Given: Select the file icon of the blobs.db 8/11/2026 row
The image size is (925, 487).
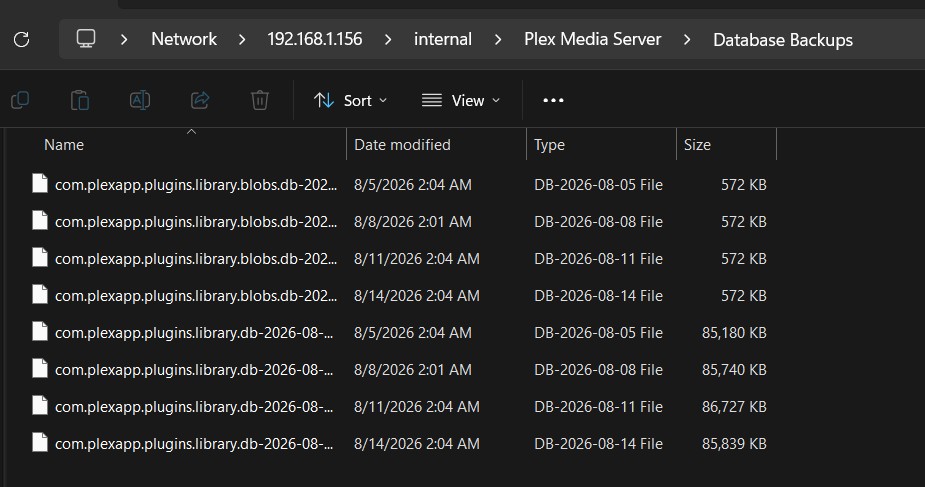Looking at the screenshot, I should click(x=40, y=258).
